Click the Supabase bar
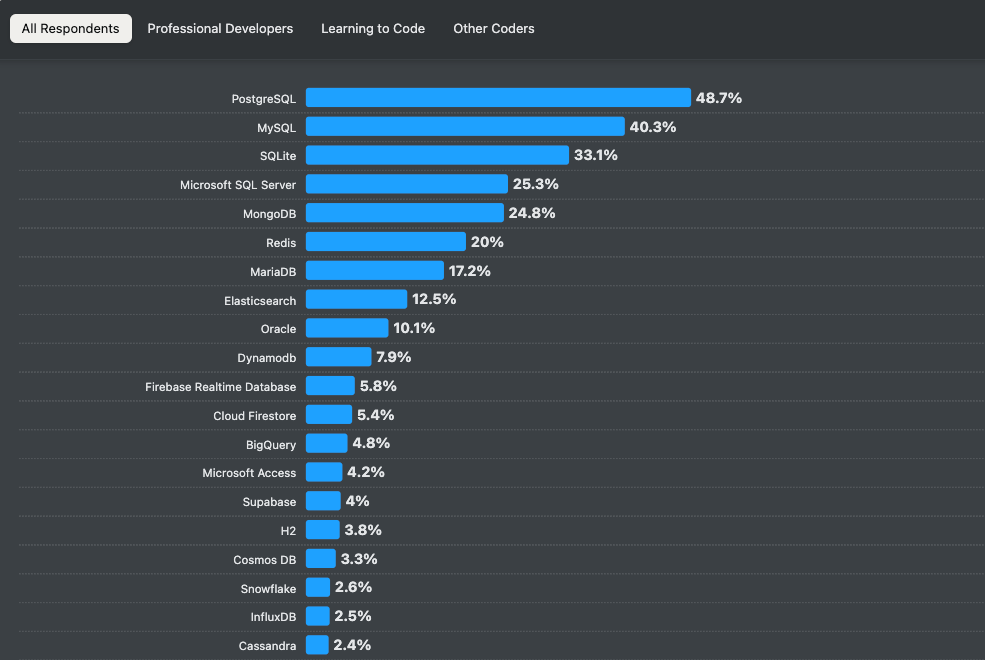This screenshot has height=660, width=985. 320,501
